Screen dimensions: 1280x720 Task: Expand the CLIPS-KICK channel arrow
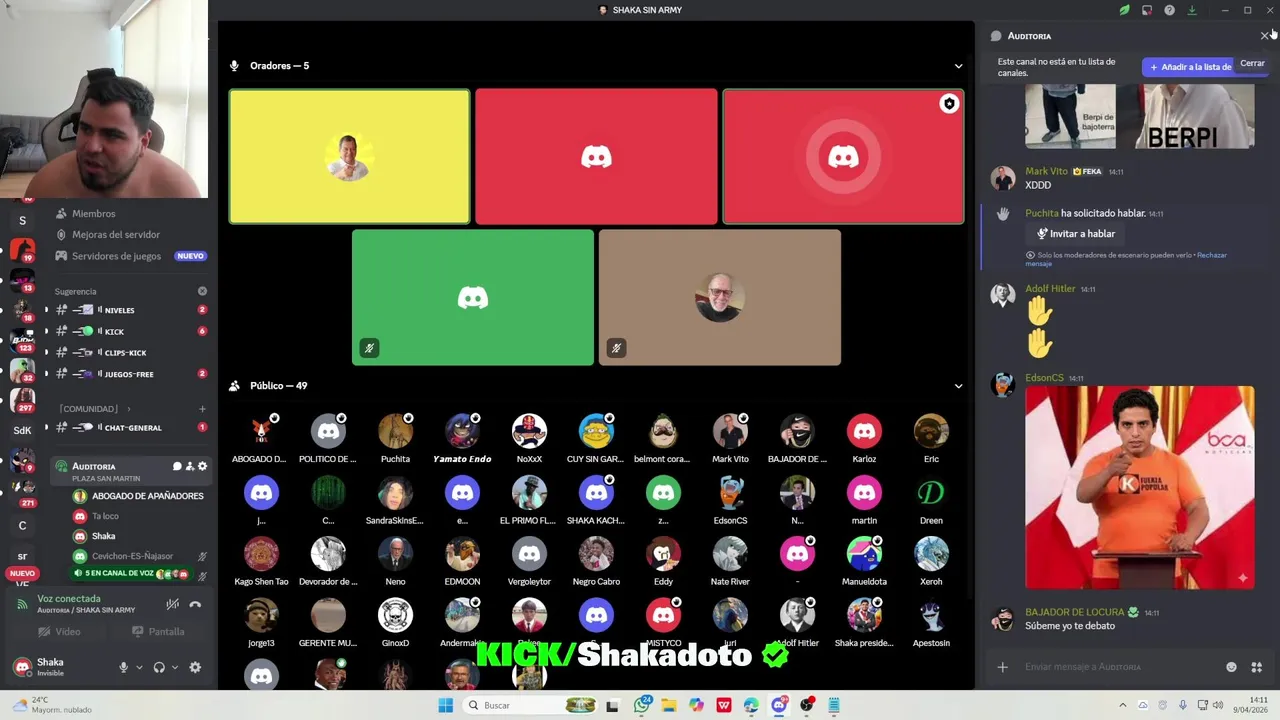pos(46,352)
